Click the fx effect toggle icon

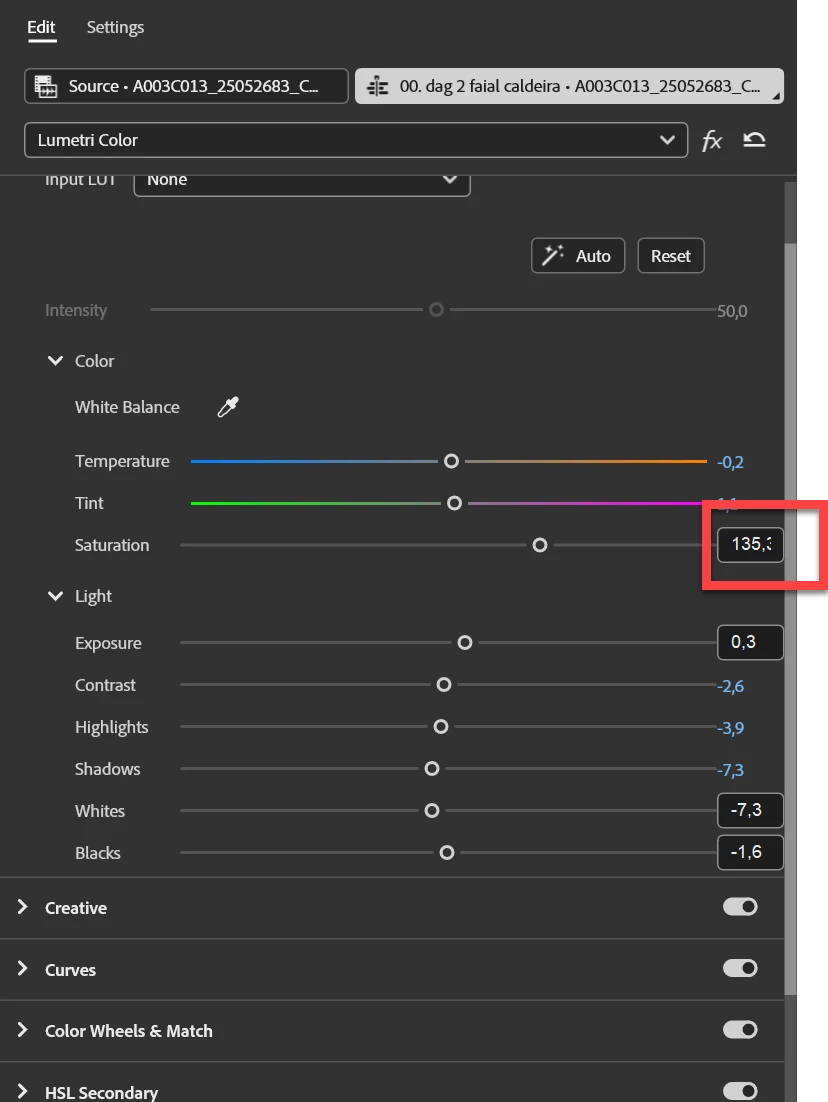711,141
